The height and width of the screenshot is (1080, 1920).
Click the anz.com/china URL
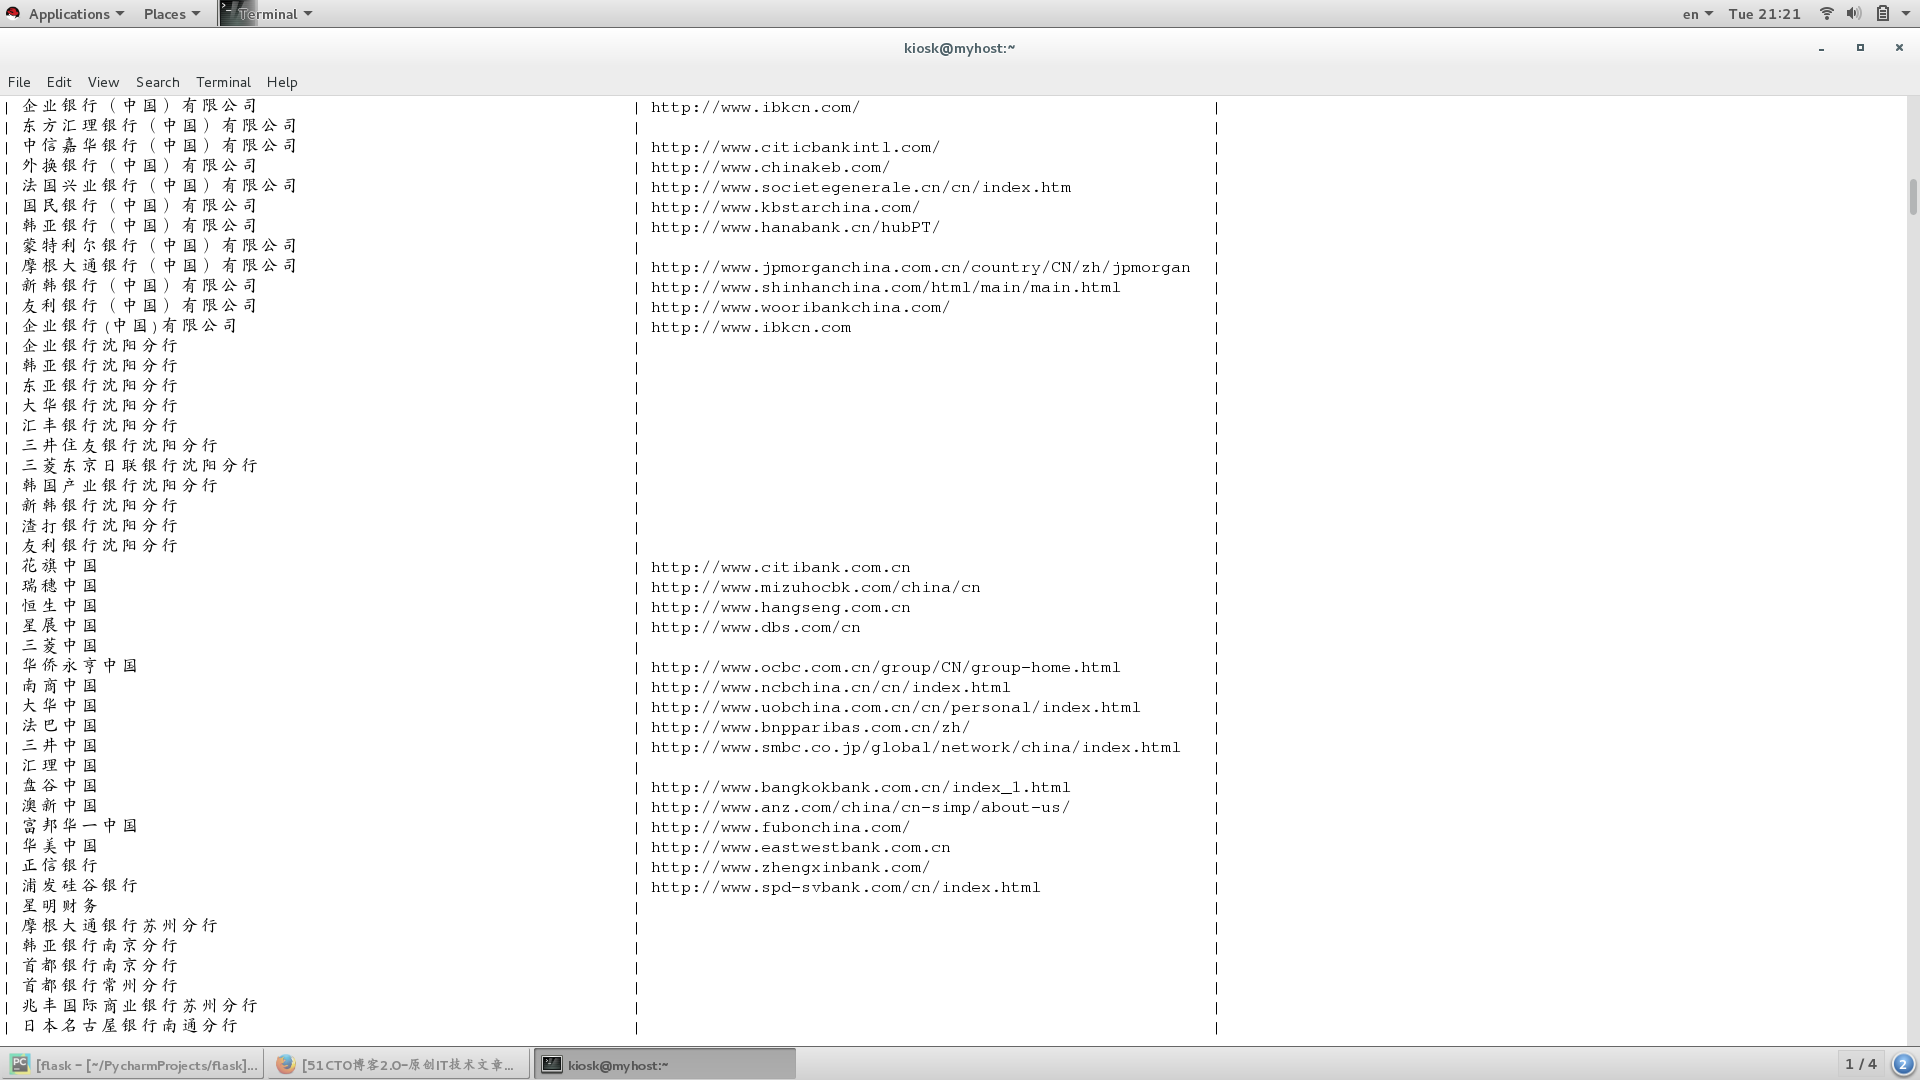coord(861,807)
